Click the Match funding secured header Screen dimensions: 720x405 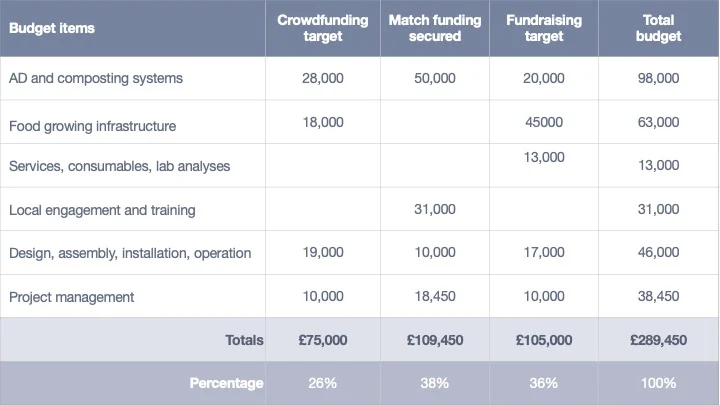tap(435, 28)
